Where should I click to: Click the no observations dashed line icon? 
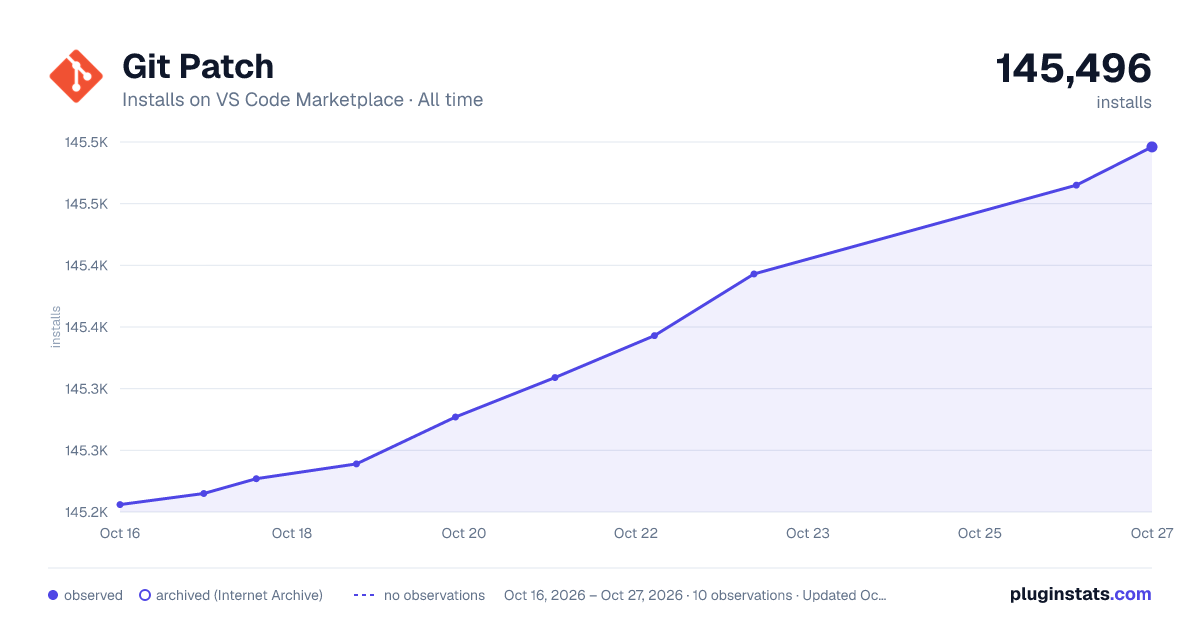coord(364,595)
